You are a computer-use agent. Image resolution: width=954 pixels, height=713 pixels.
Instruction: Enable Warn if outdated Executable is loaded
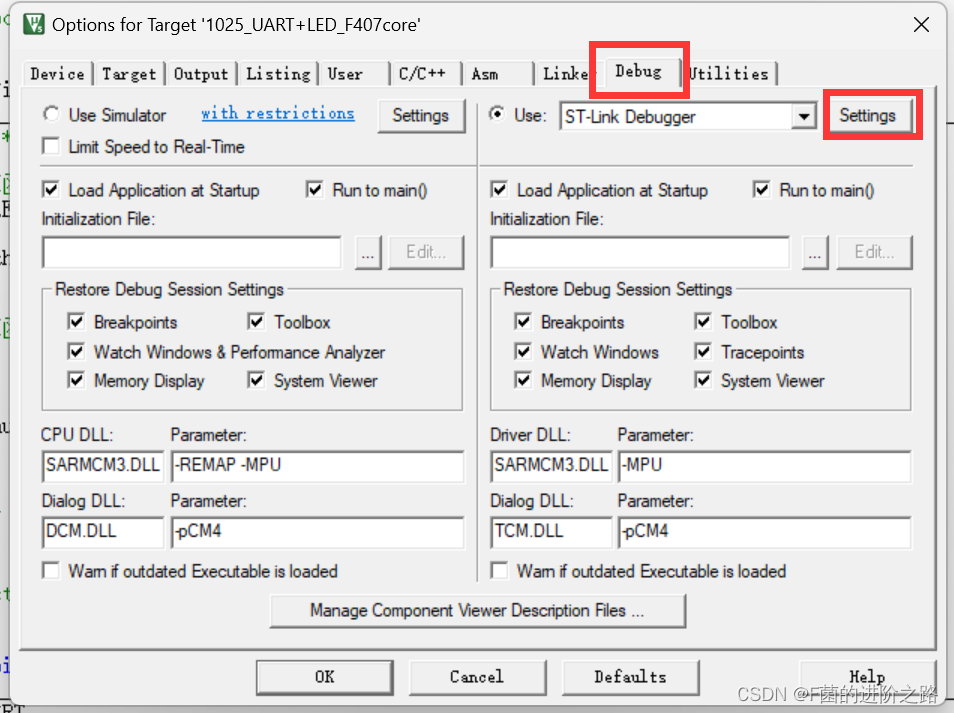coord(51,570)
